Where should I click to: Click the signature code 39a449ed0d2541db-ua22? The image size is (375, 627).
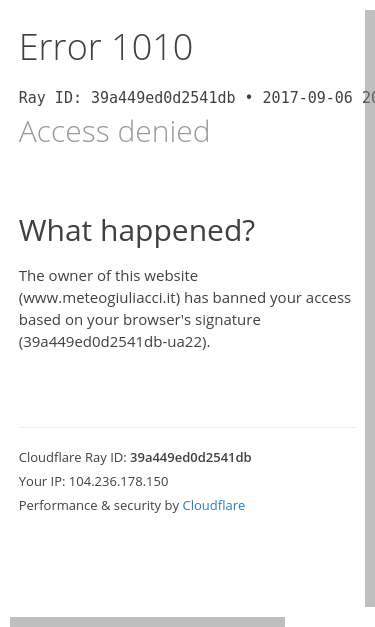pyautogui.click(x=114, y=342)
